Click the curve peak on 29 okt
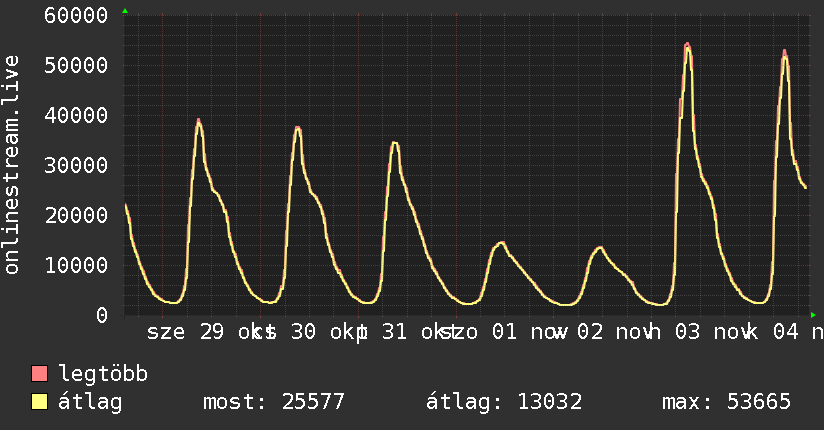 point(199,121)
